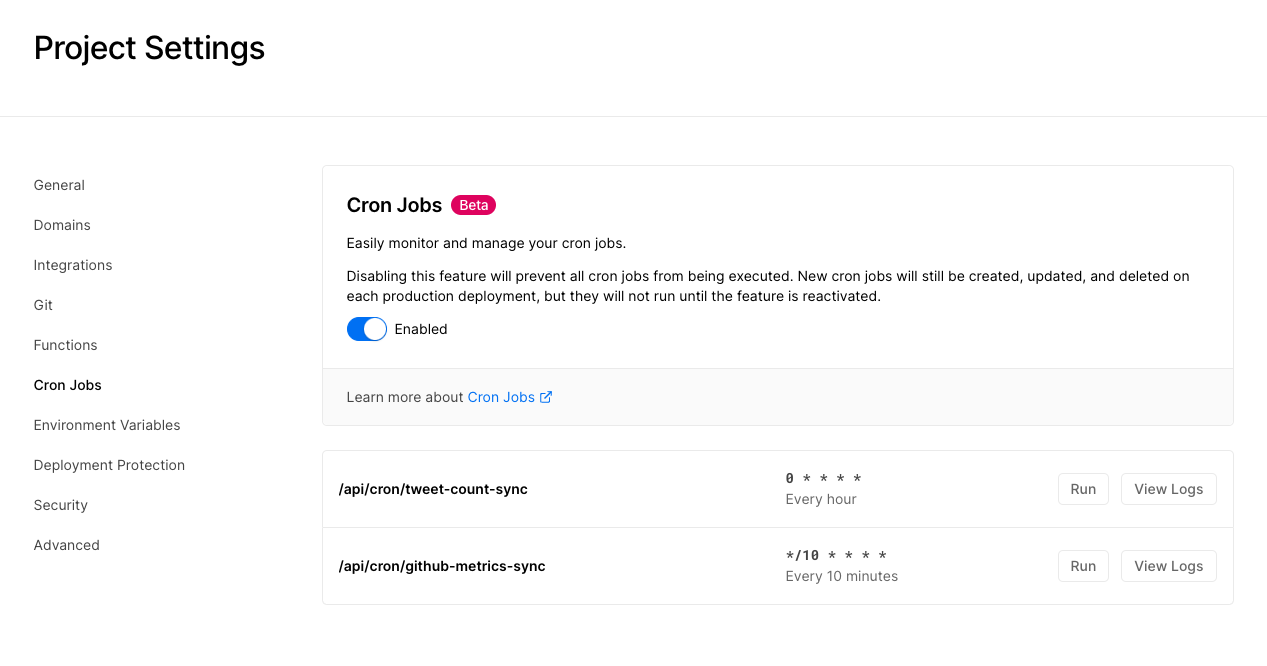Viewport: 1267px width, 666px height.
Task: Open the Git settings page
Action: [x=42, y=305]
